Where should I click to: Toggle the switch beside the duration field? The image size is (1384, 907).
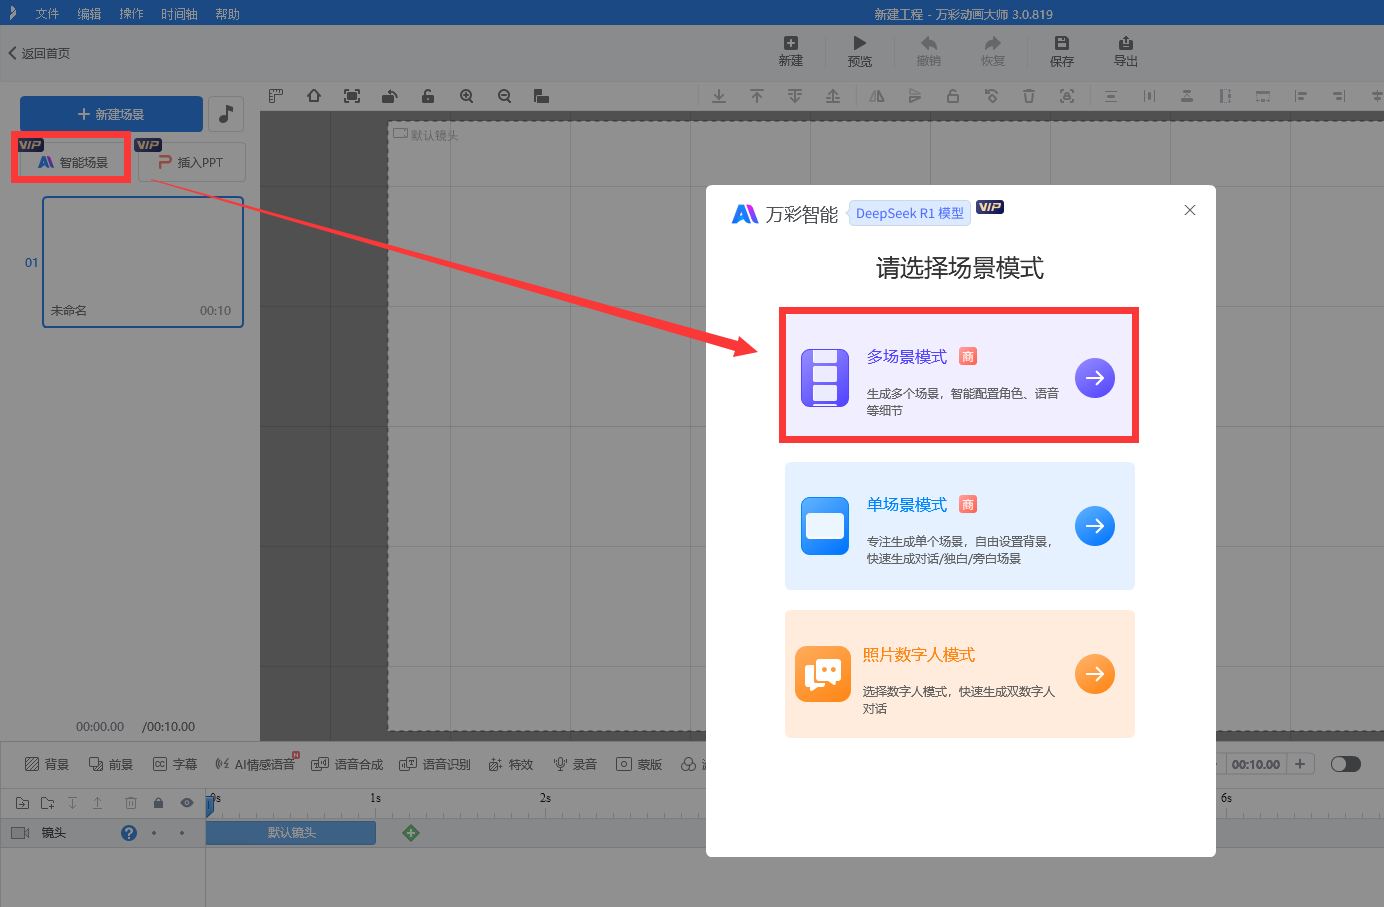1346,764
